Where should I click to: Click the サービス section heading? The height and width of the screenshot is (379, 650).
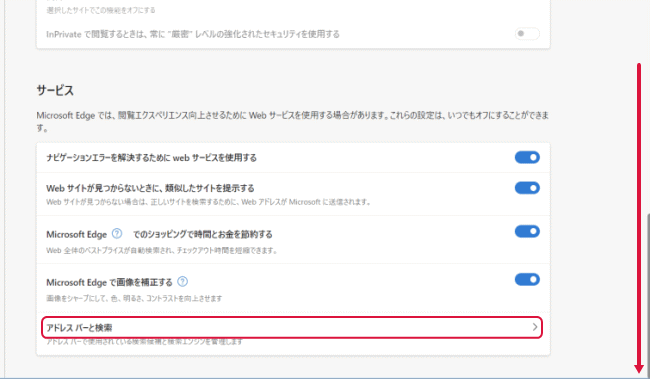point(55,90)
